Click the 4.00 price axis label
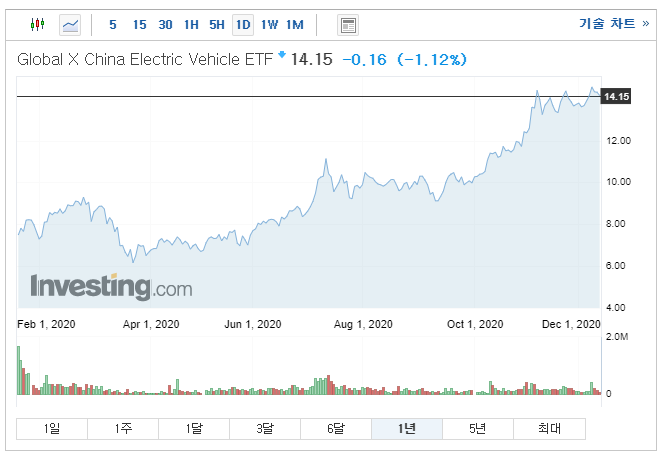Screen dimensions: 664x454 (616, 307)
